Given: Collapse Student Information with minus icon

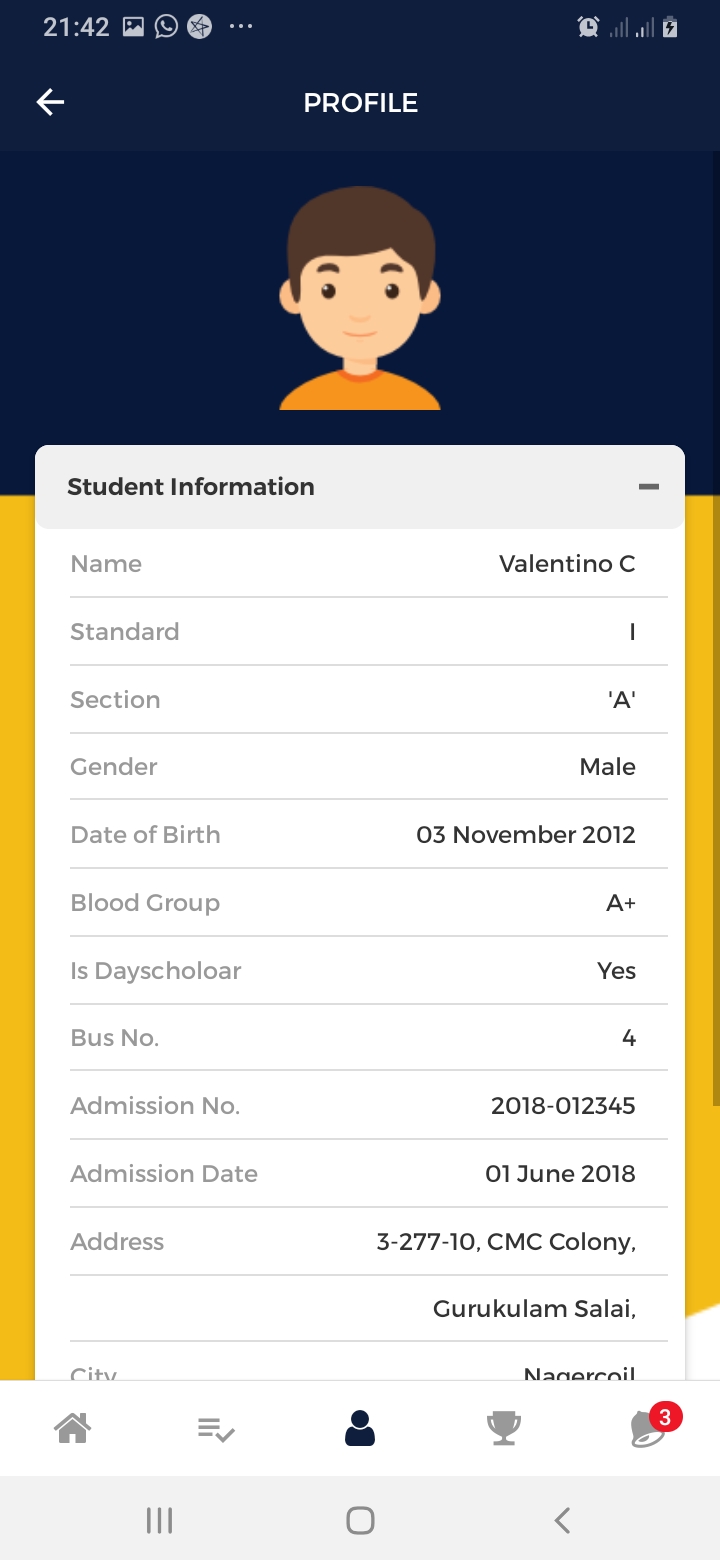Looking at the screenshot, I should [649, 487].
